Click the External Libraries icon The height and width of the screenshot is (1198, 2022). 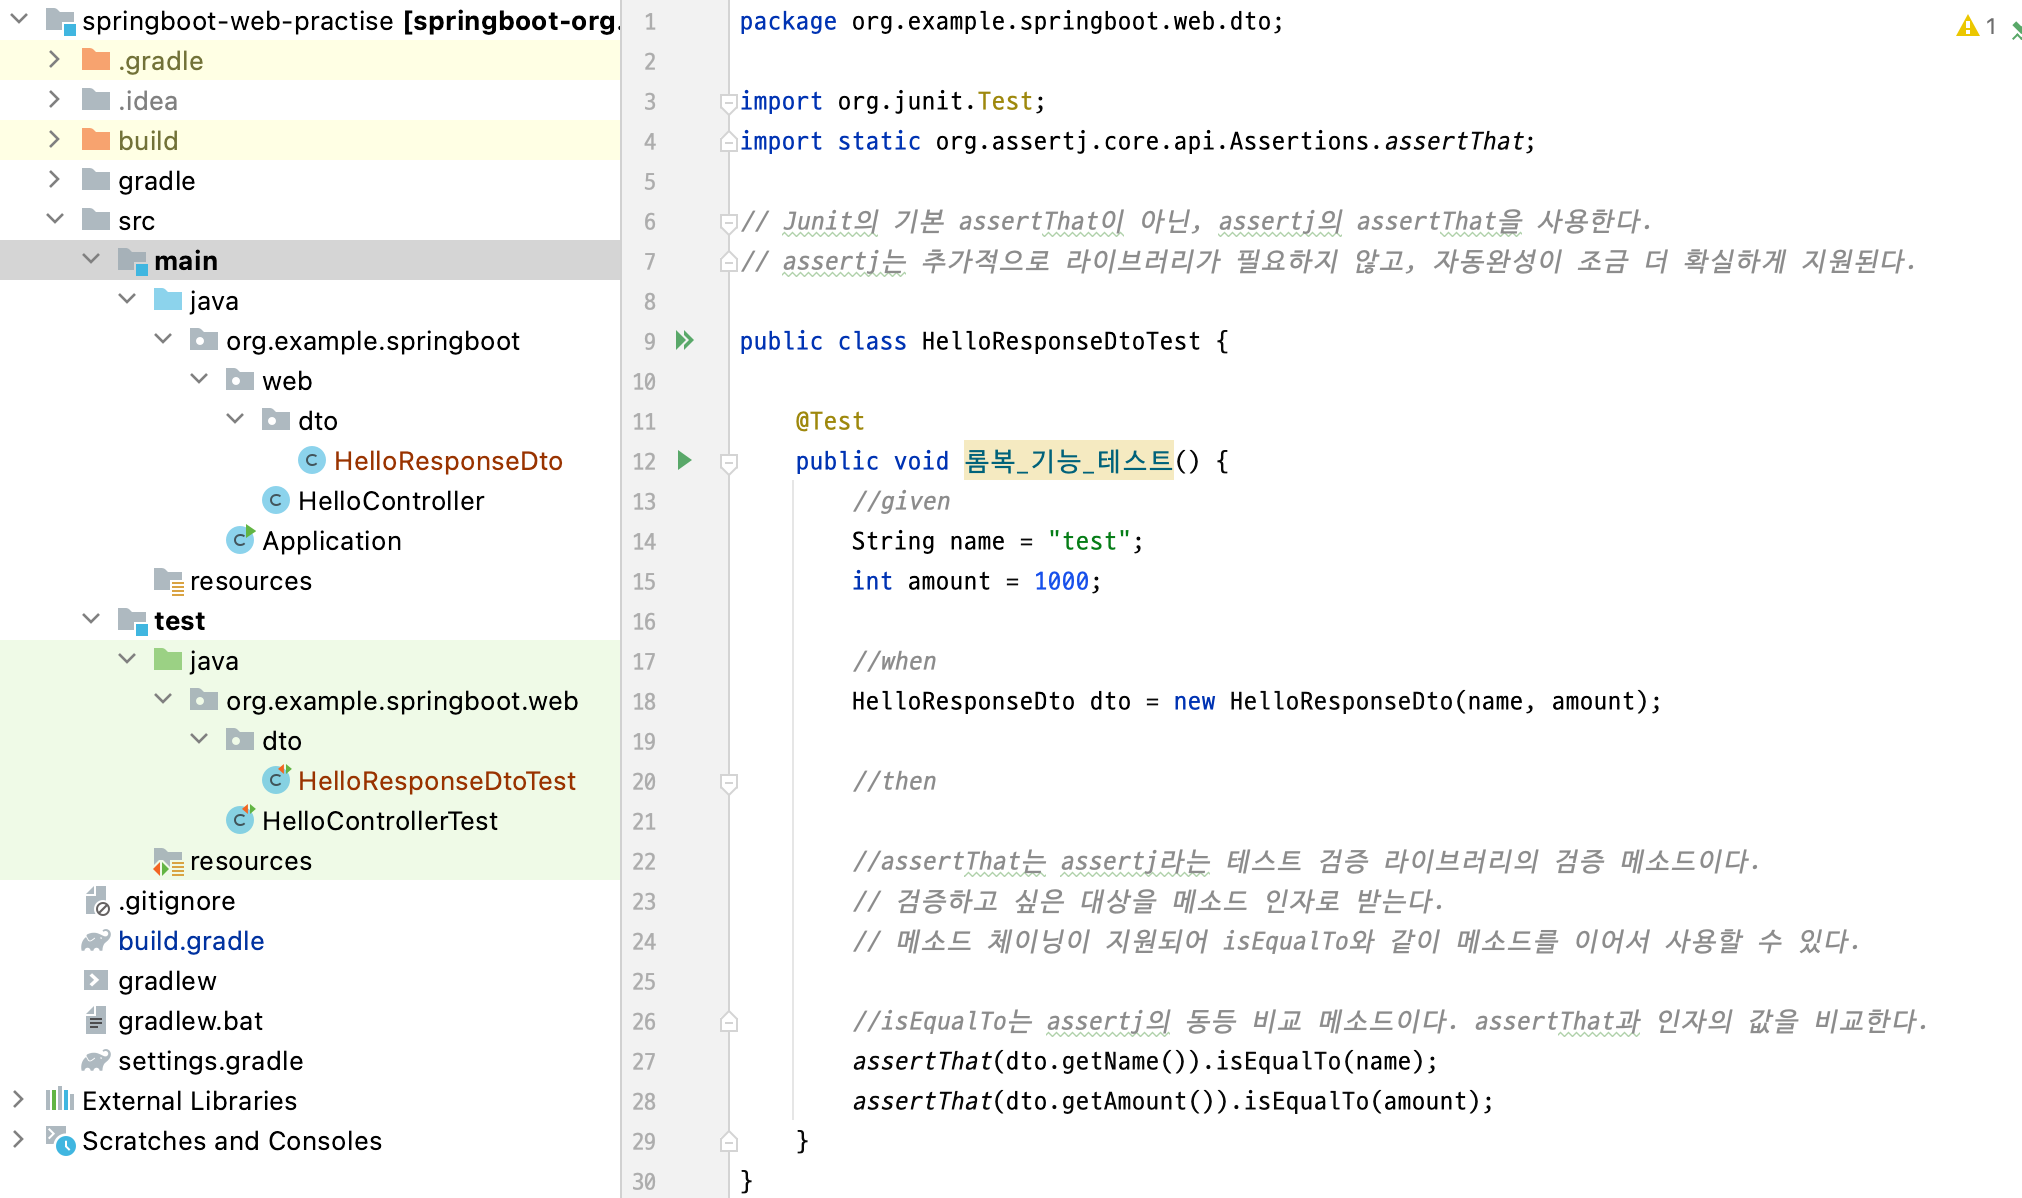(60, 1100)
